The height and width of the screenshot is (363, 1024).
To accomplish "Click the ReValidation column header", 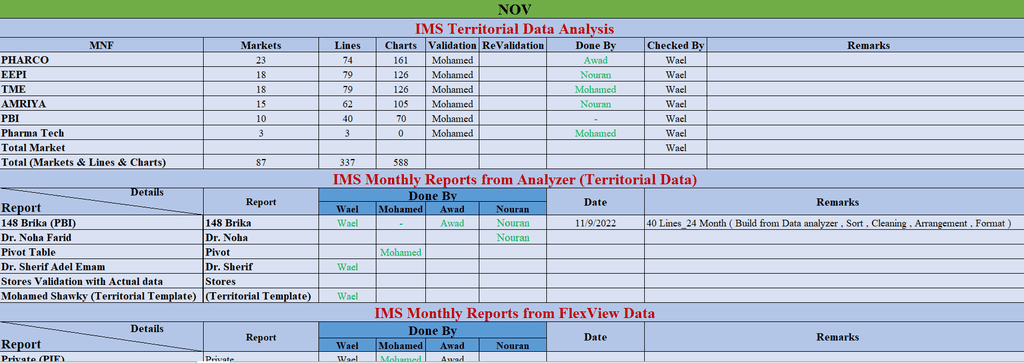I will (513, 45).
